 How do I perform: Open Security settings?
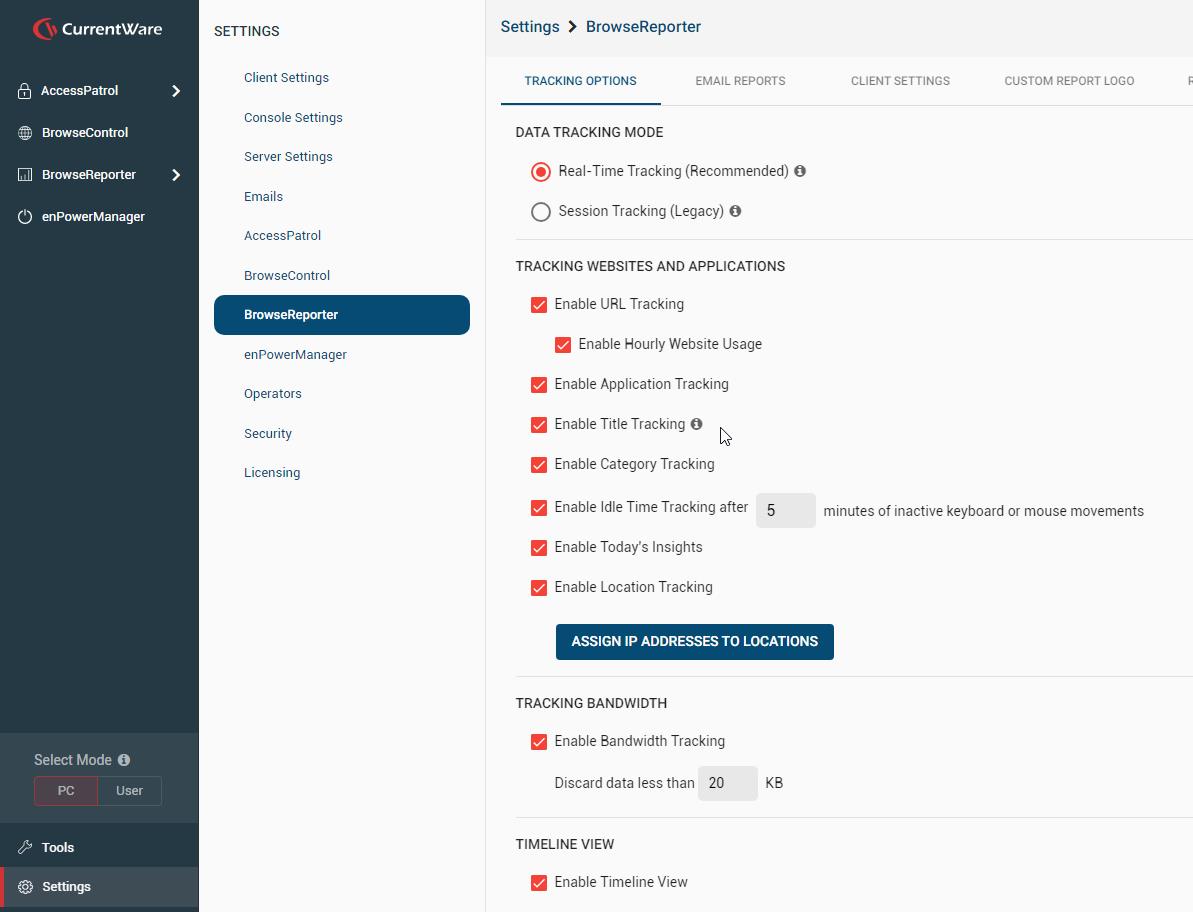(x=268, y=434)
